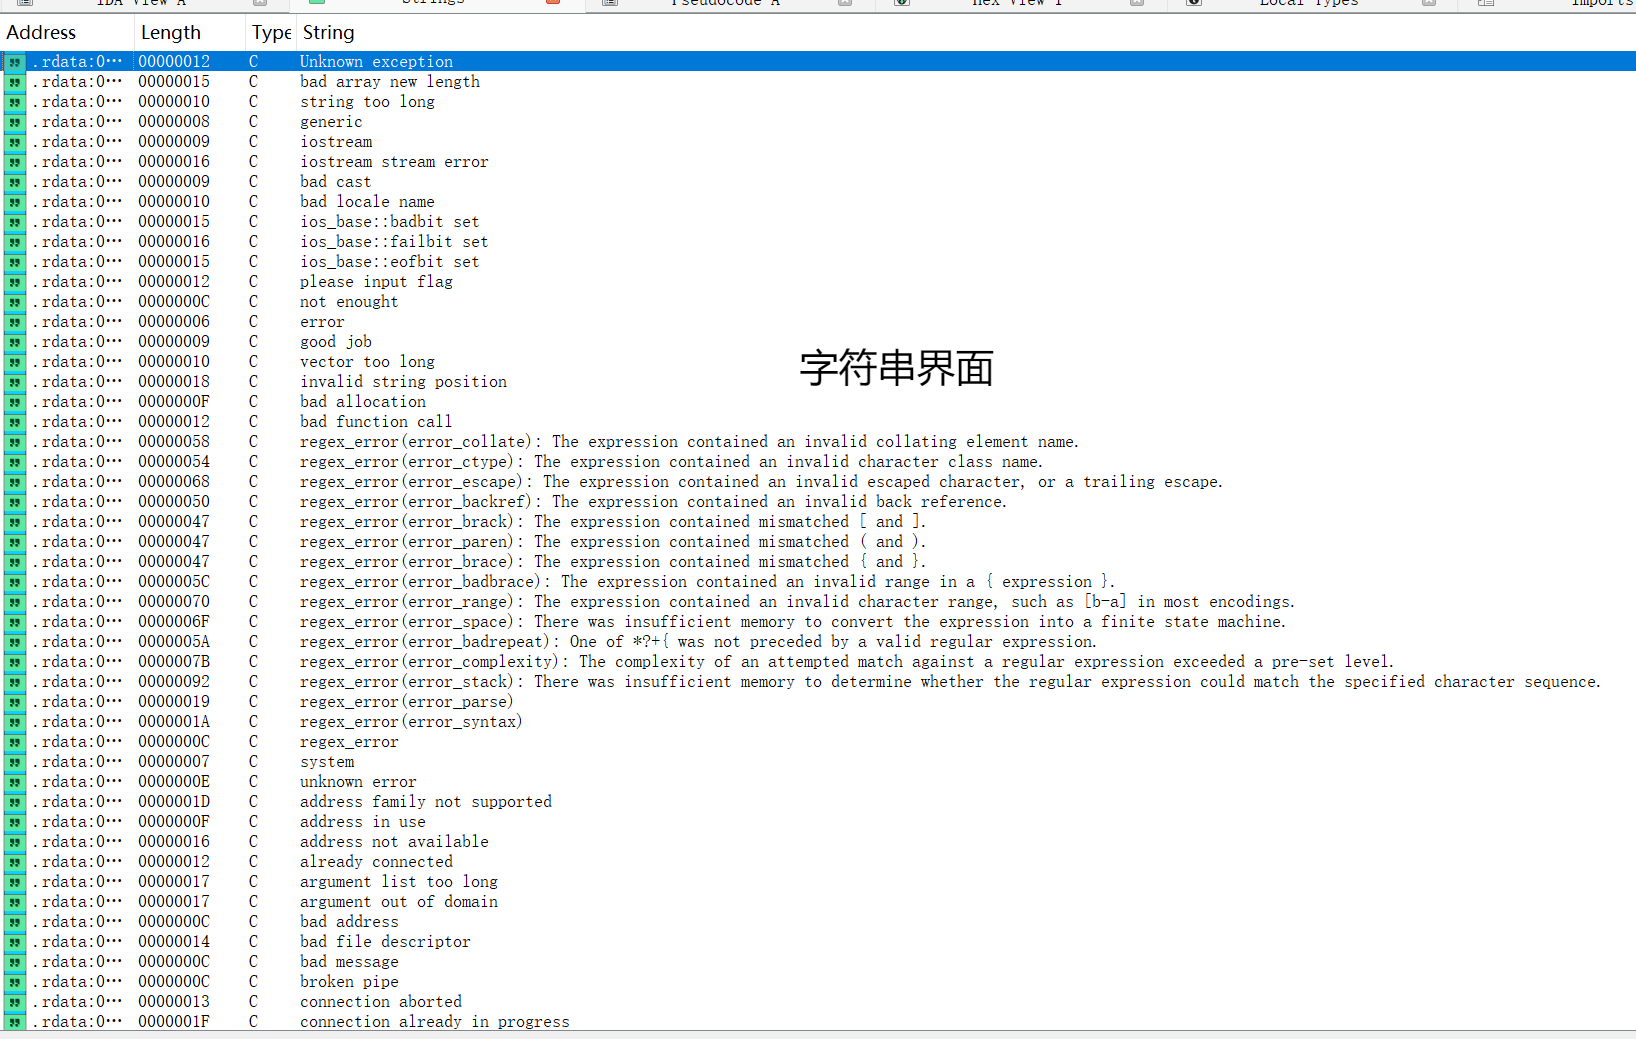Select the 'good job' string entry
The height and width of the screenshot is (1039, 1636).
(x=336, y=342)
